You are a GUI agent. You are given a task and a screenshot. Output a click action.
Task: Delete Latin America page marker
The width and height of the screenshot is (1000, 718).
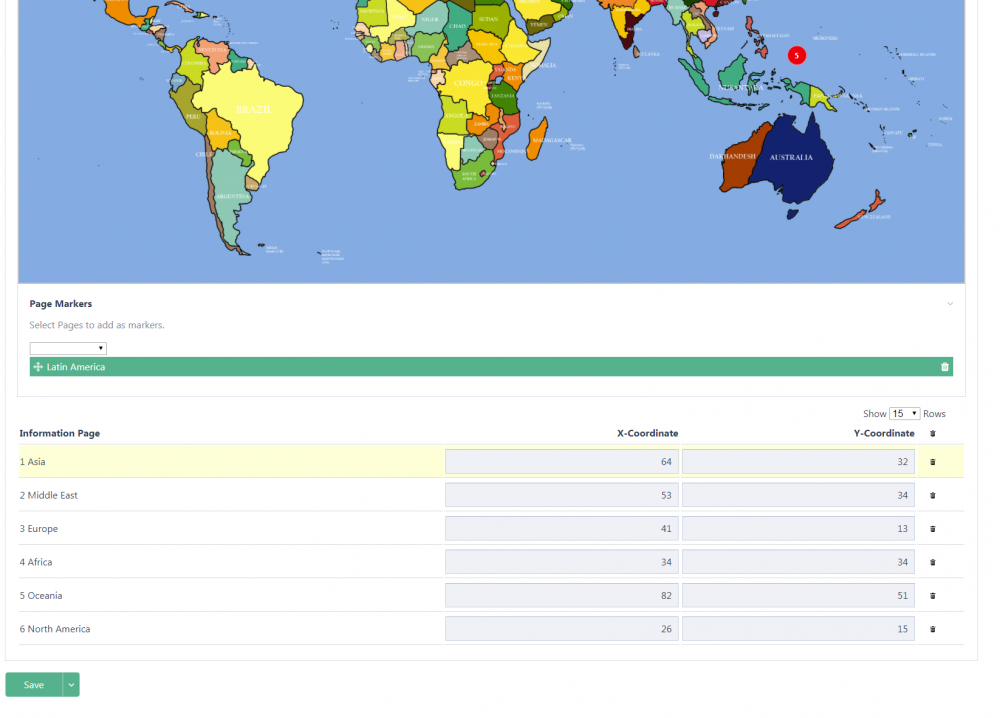click(944, 367)
